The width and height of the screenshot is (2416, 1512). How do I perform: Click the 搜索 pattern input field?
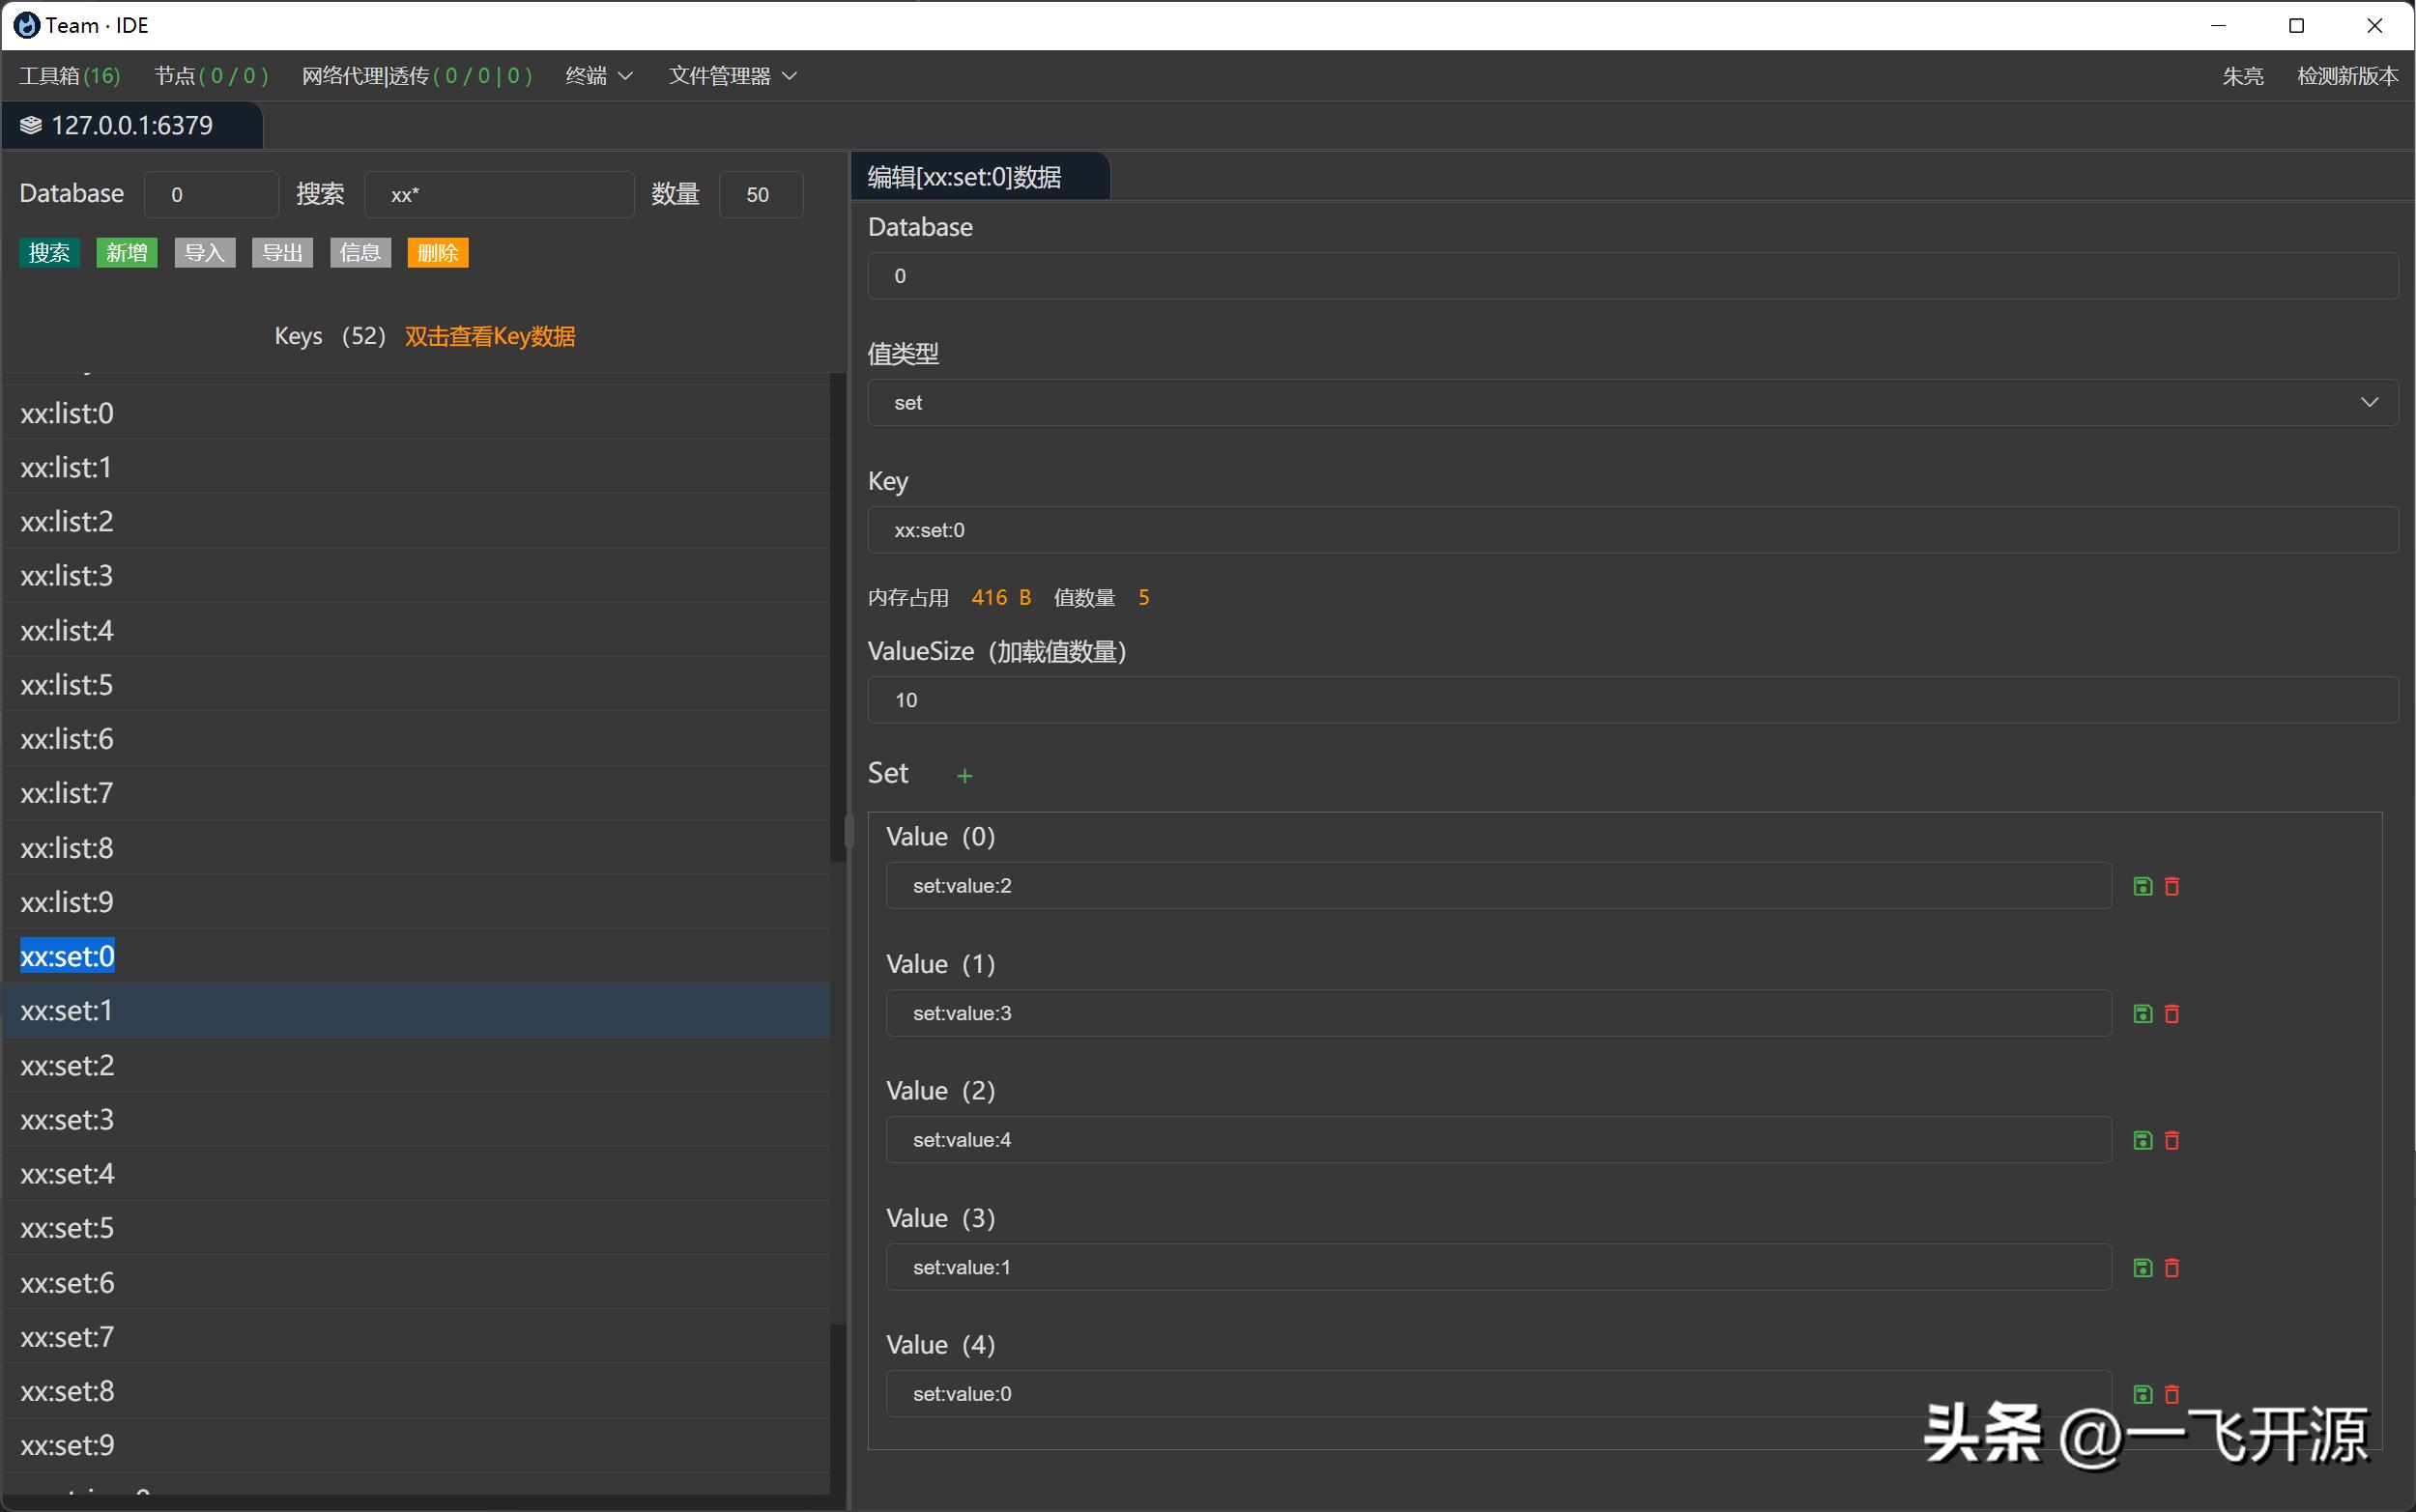(498, 195)
